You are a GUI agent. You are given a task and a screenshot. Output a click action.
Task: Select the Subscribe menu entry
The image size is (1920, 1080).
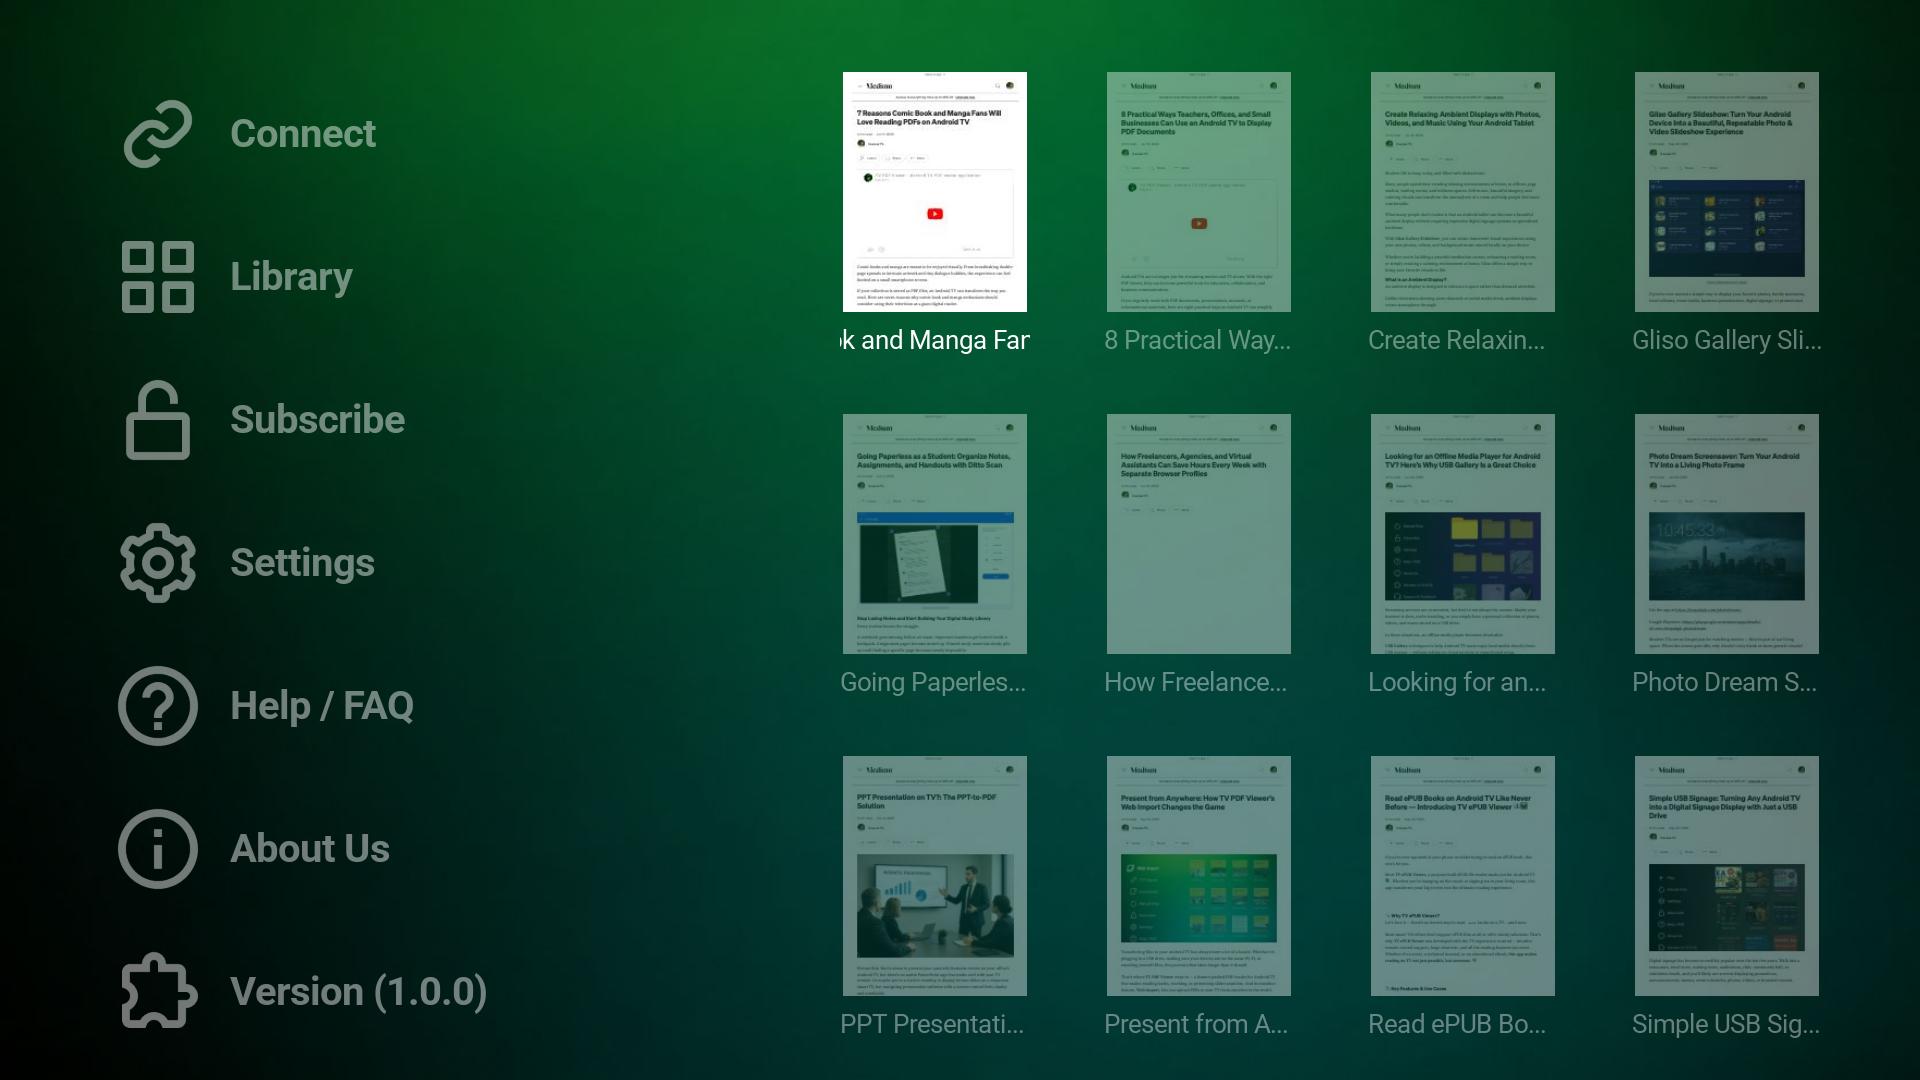click(317, 420)
